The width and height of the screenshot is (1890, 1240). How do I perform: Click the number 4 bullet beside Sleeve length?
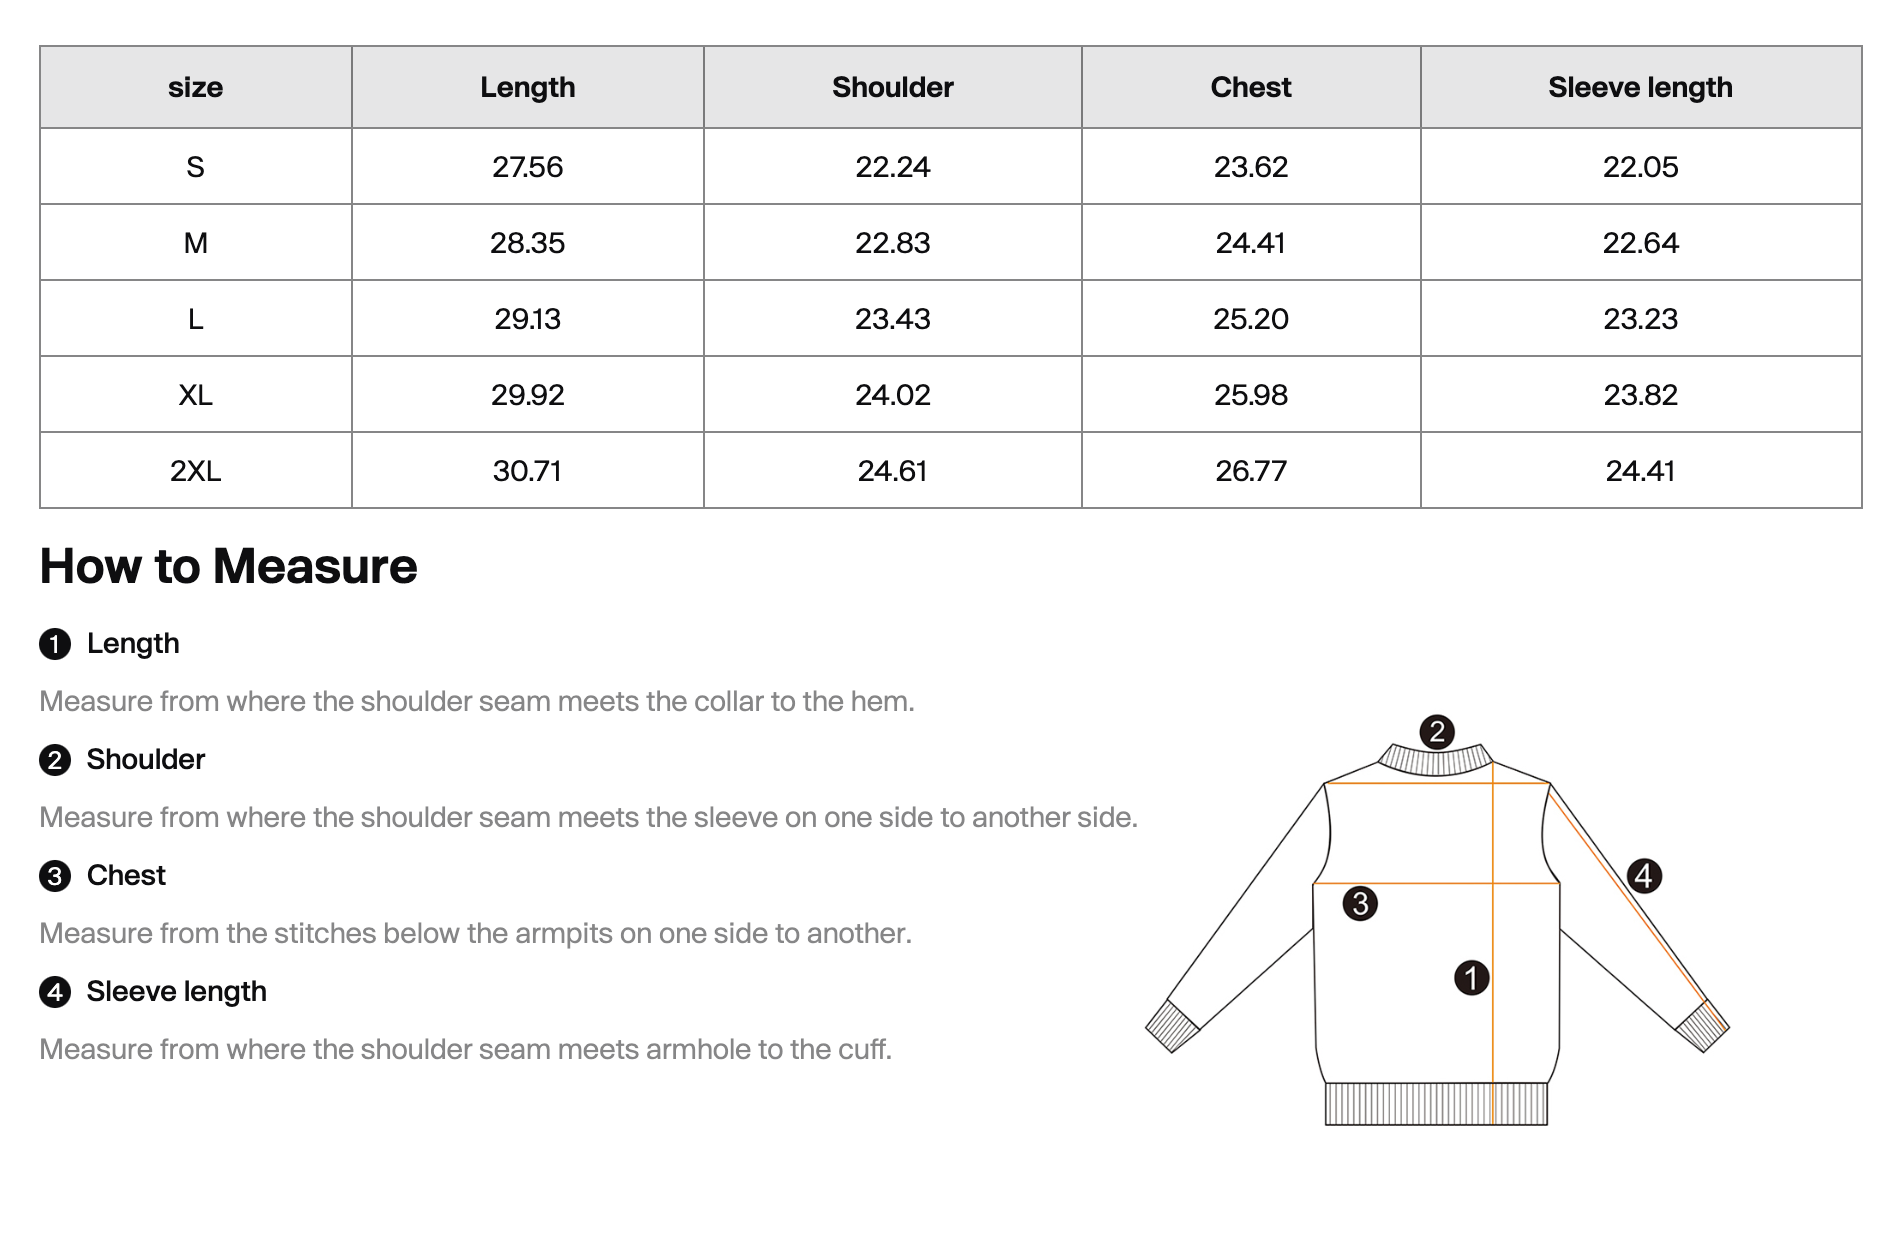[x=55, y=992]
